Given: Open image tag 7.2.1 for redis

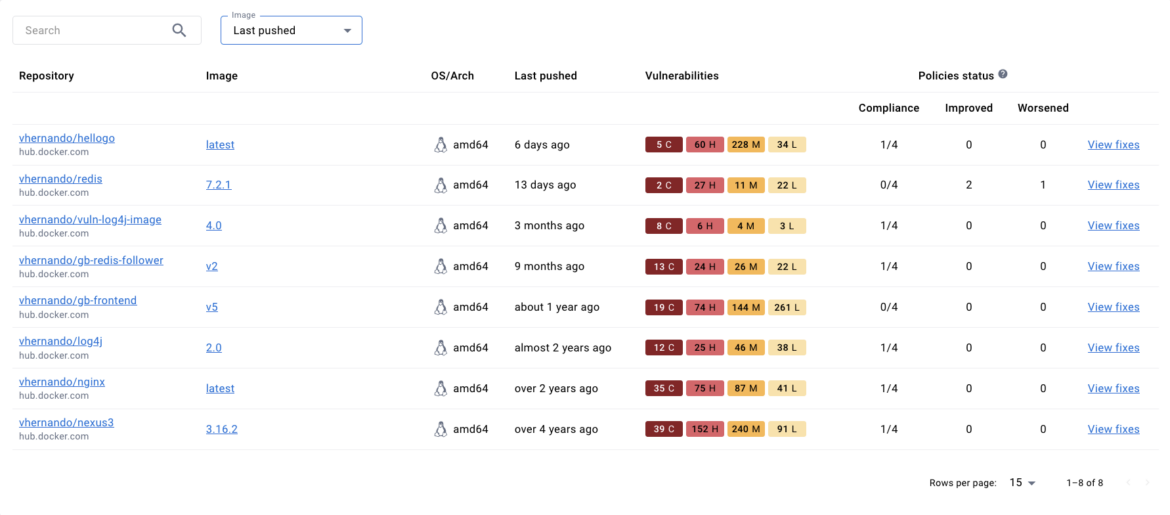Looking at the screenshot, I should point(218,185).
